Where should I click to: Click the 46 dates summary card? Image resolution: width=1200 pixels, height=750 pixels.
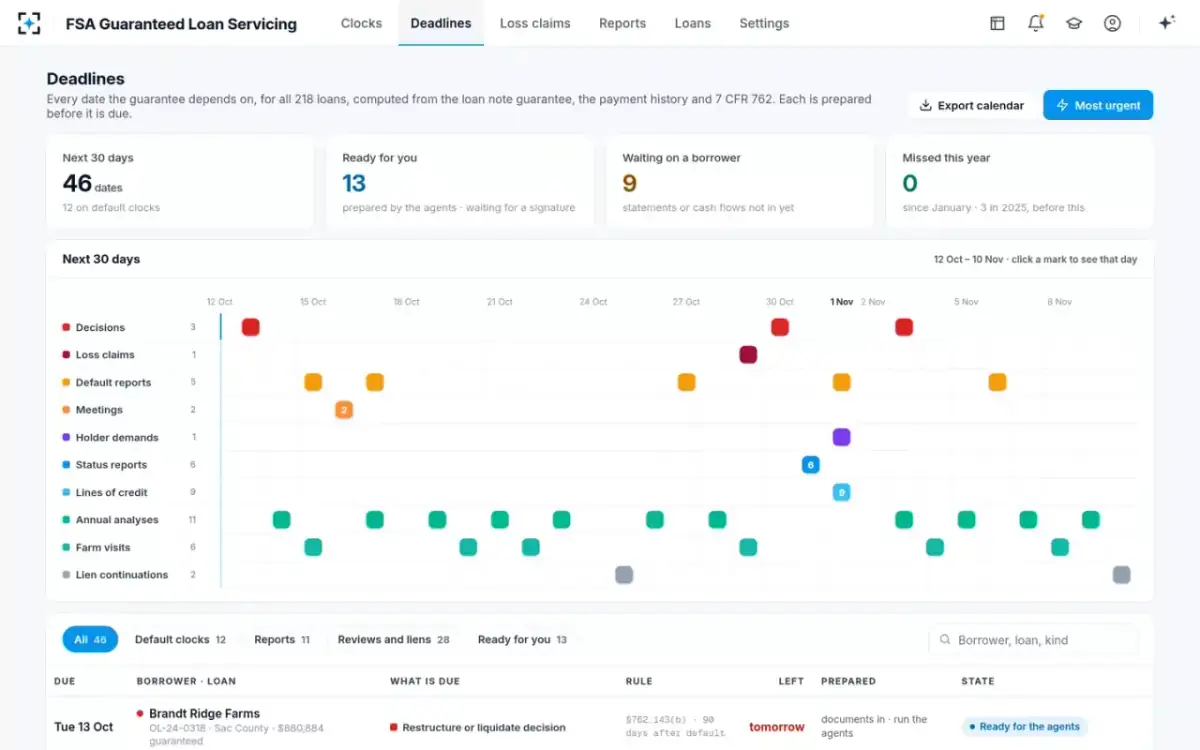click(180, 183)
